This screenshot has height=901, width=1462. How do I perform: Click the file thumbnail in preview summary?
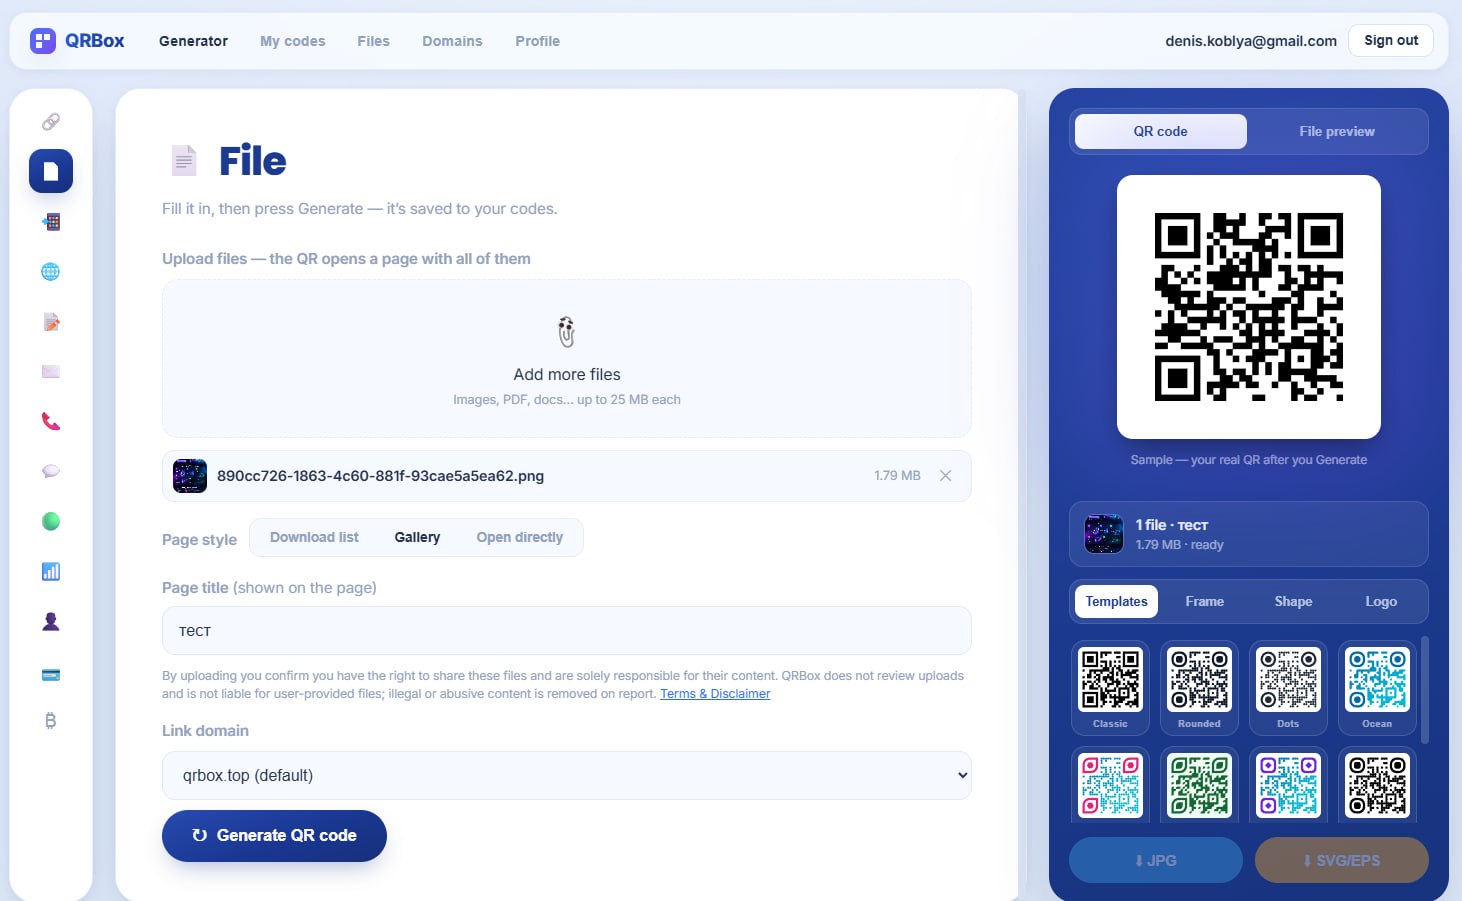[1104, 534]
